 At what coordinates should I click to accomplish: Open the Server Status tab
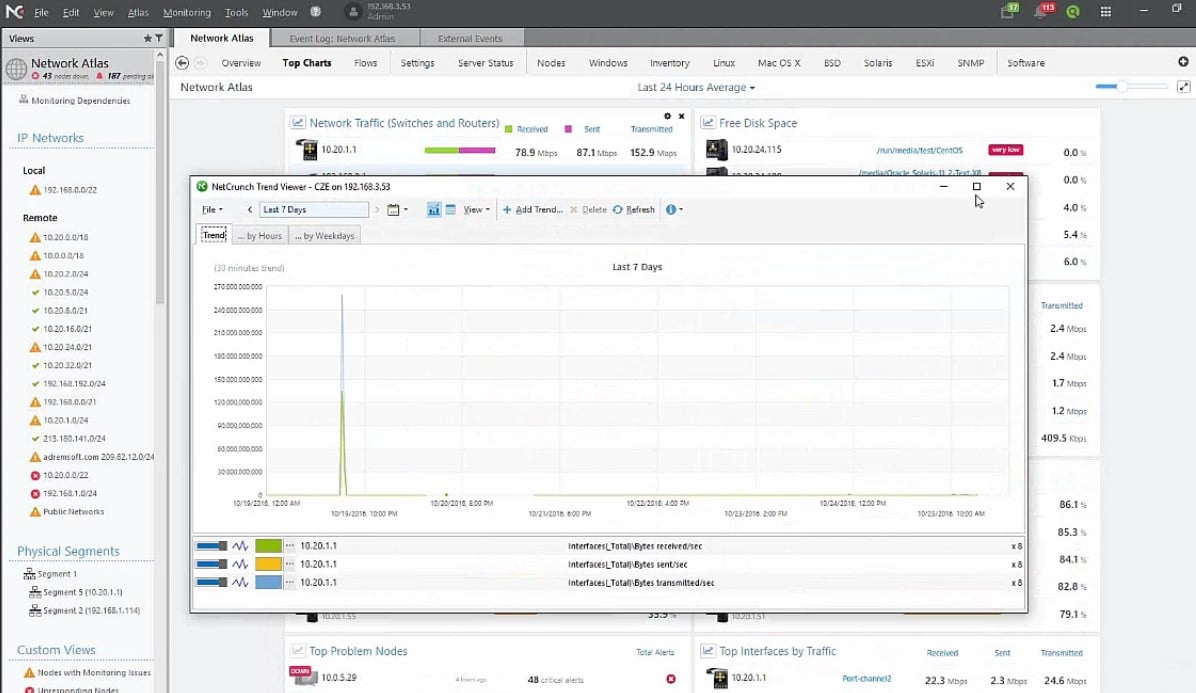pos(485,63)
